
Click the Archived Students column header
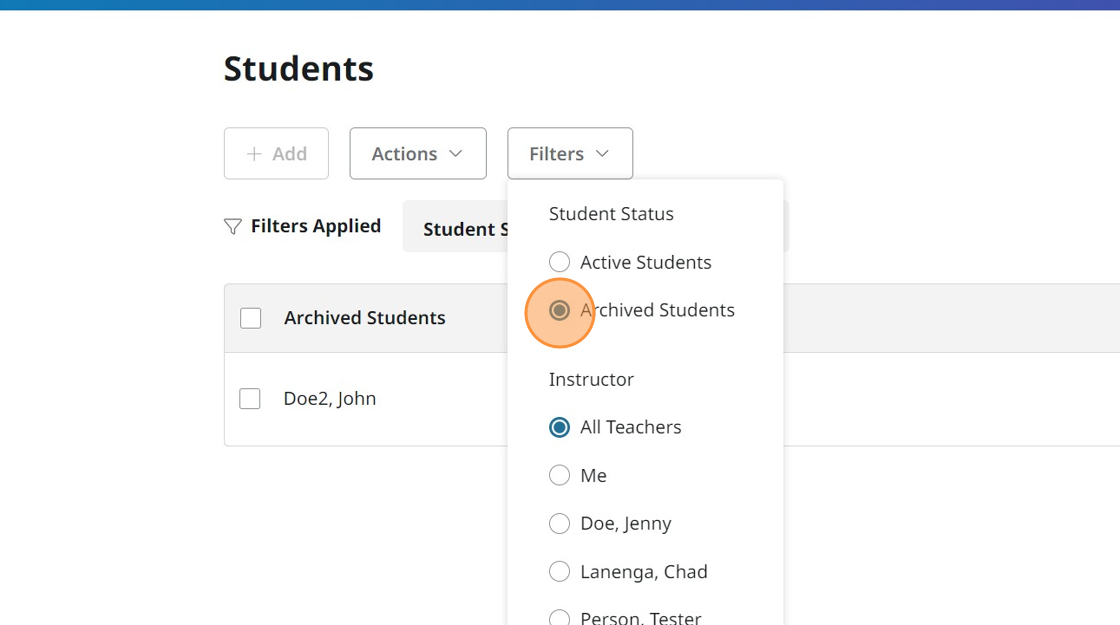coord(364,318)
